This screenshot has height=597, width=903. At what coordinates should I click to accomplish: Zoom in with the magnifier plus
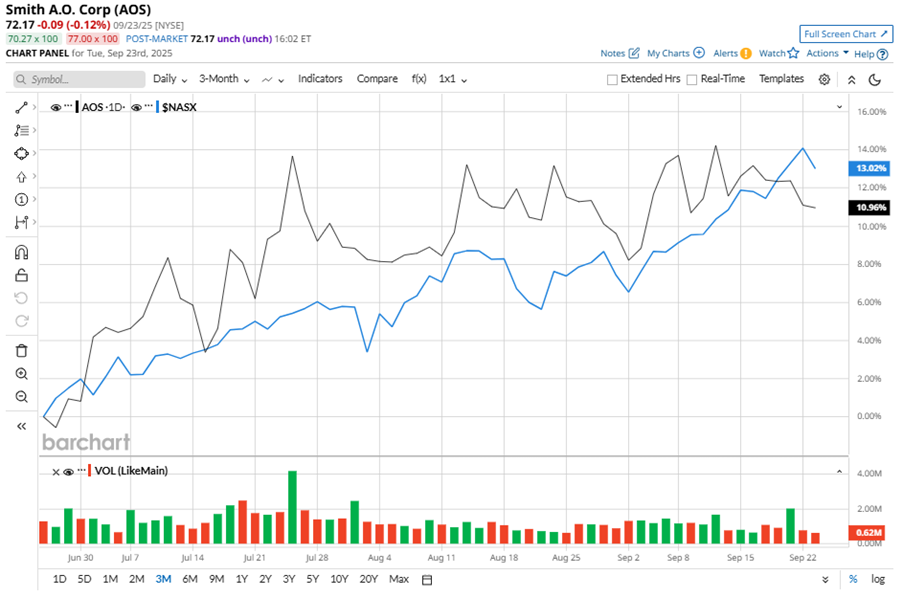21,374
